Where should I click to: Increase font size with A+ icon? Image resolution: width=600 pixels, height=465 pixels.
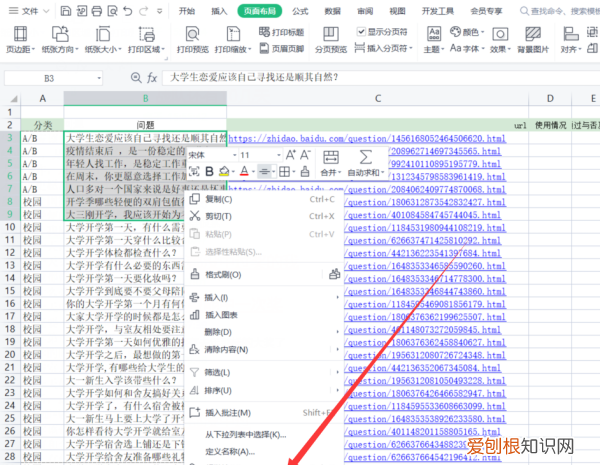(290, 155)
